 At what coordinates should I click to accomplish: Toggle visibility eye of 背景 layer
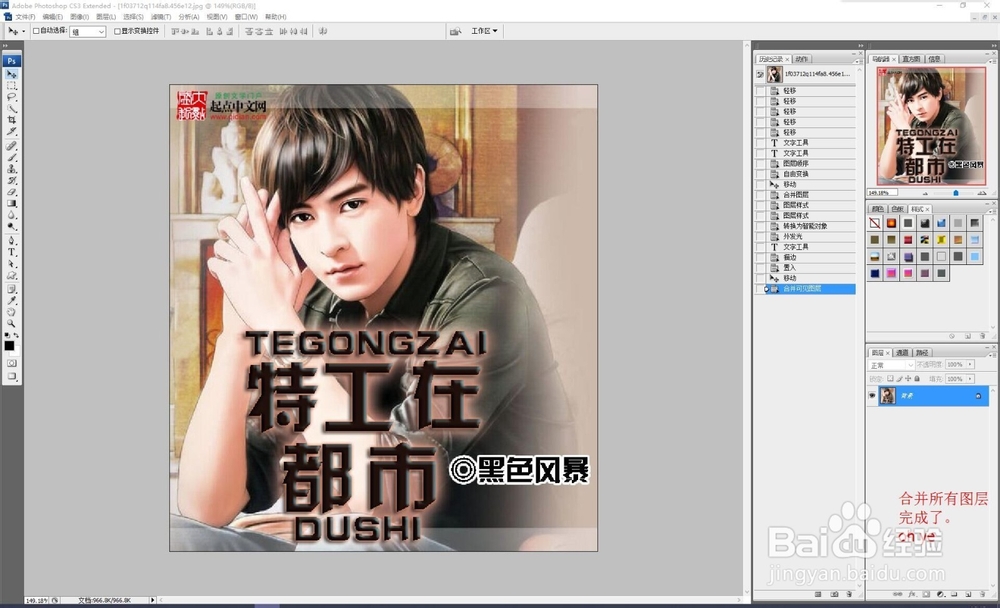coord(872,396)
